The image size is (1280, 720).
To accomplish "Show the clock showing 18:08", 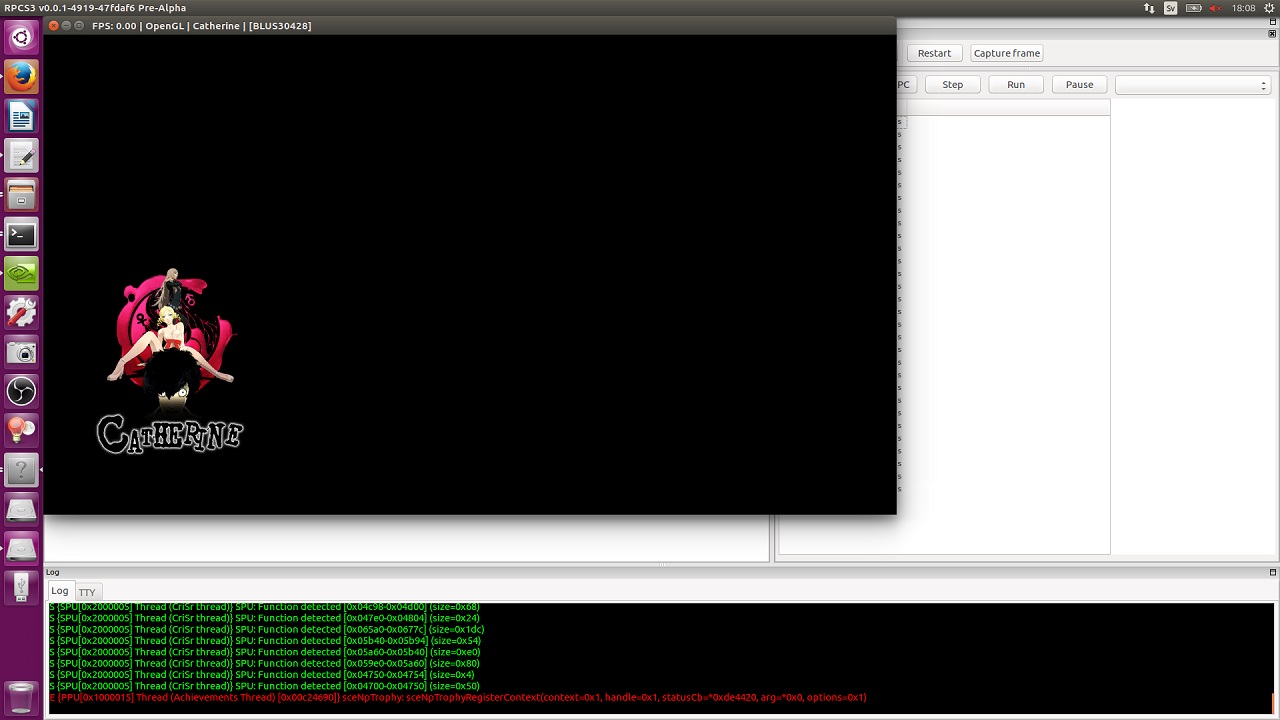I will (1243, 8).
